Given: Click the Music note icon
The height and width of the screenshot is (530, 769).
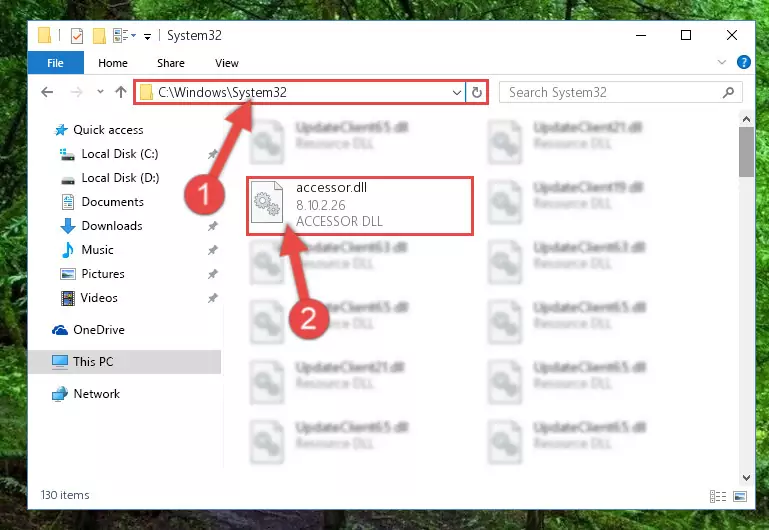Looking at the screenshot, I should click(68, 250).
